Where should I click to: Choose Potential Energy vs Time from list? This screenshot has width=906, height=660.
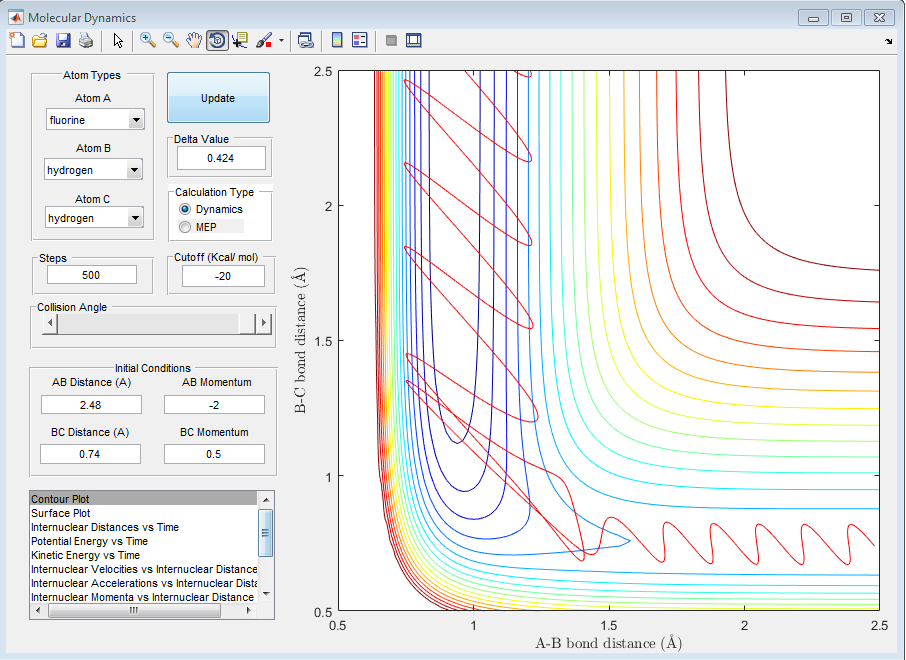tap(89, 541)
